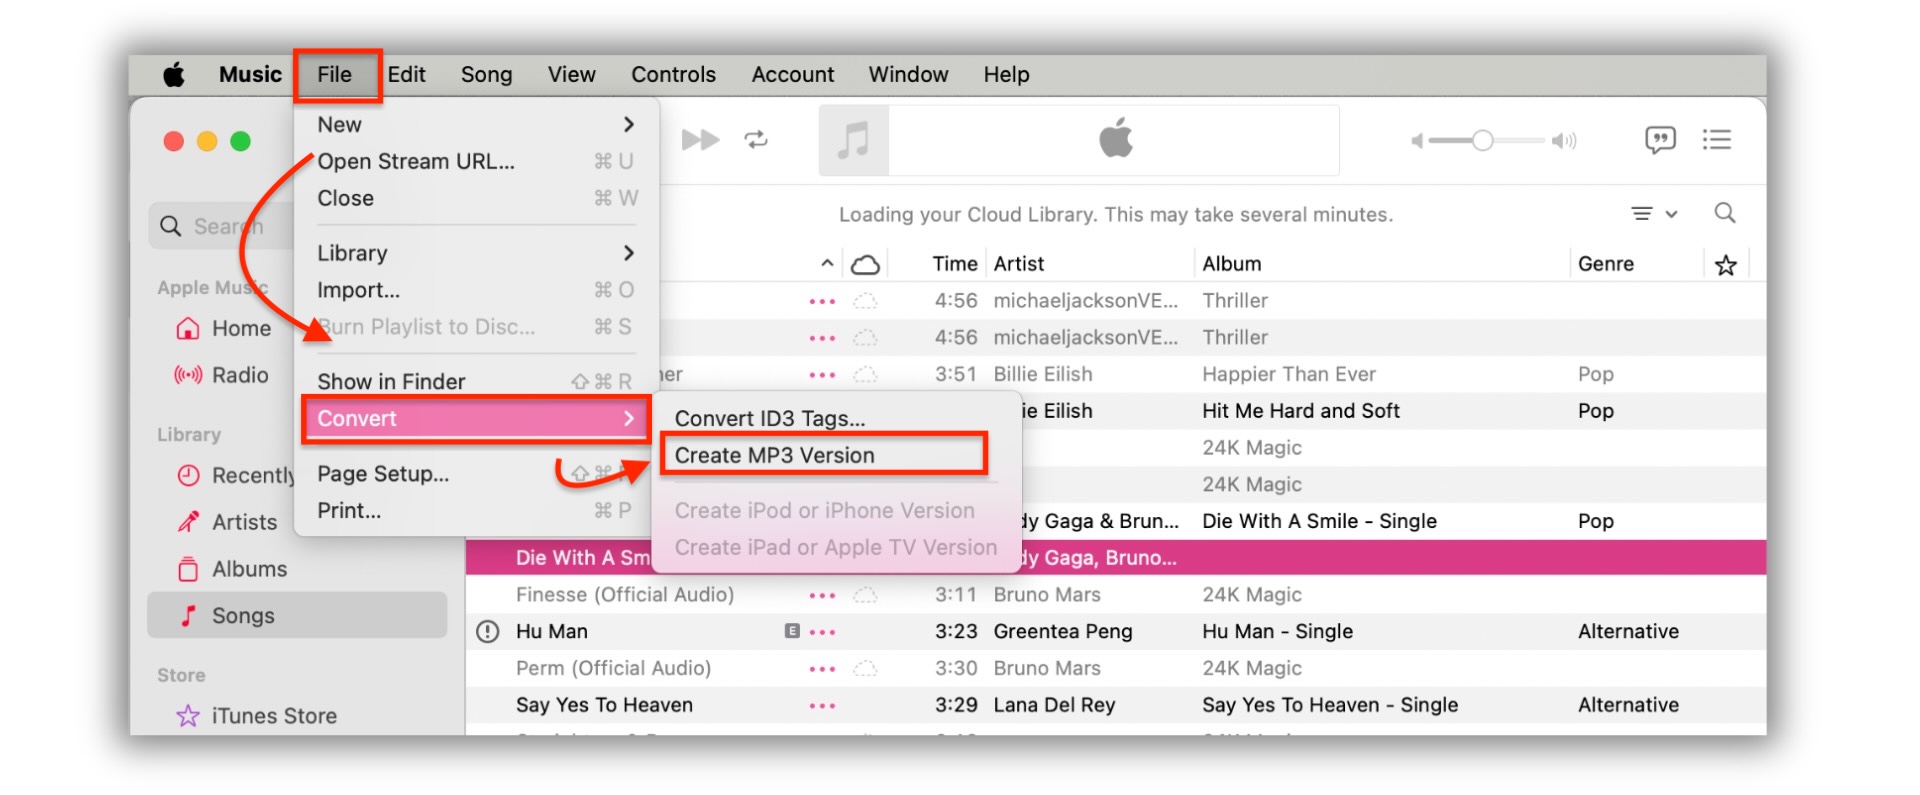Click the explicit badge on Hu Man
The height and width of the screenshot is (795, 1920).
point(792,631)
